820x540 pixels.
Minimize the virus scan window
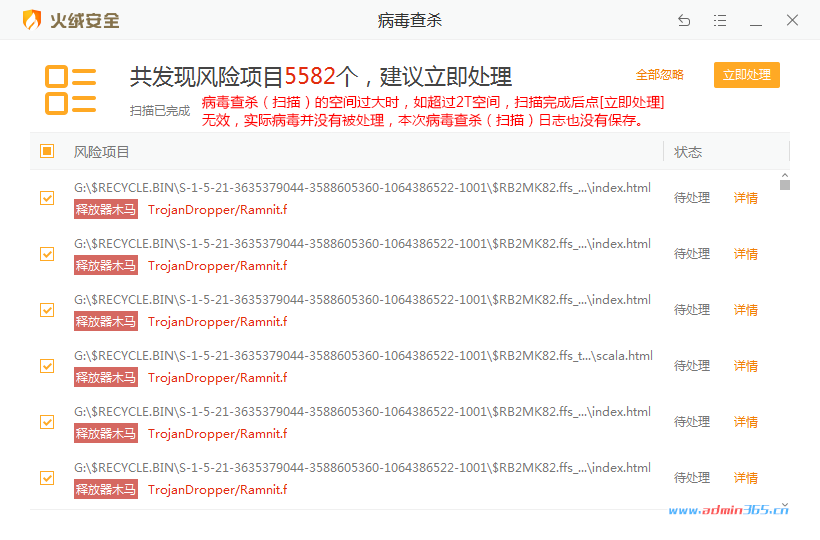pyautogui.click(x=756, y=25)
